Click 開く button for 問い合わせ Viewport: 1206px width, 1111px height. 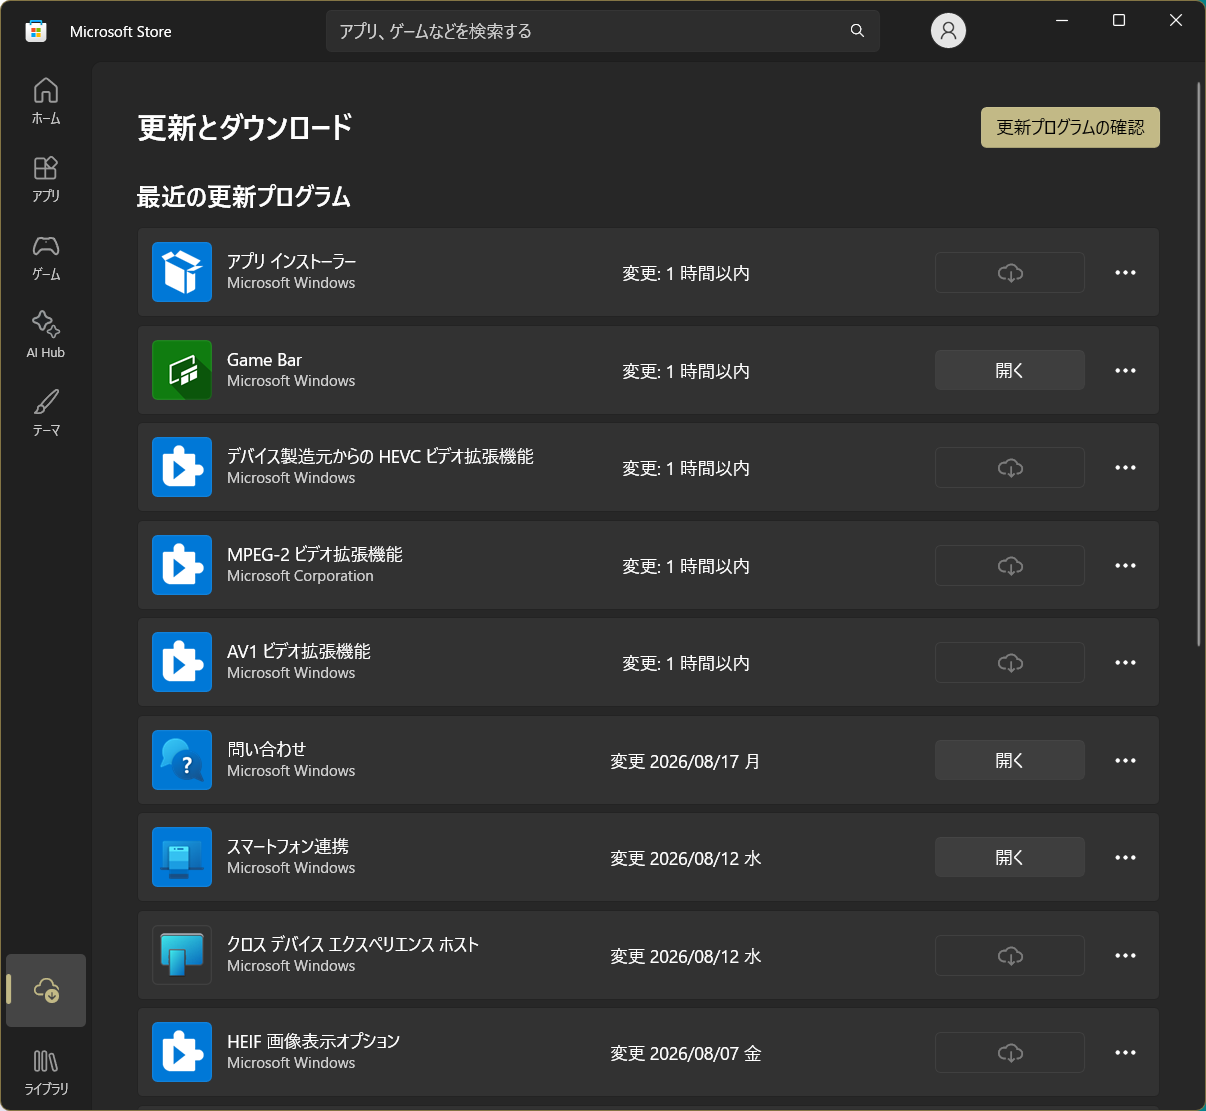[x=1010, y=760]
